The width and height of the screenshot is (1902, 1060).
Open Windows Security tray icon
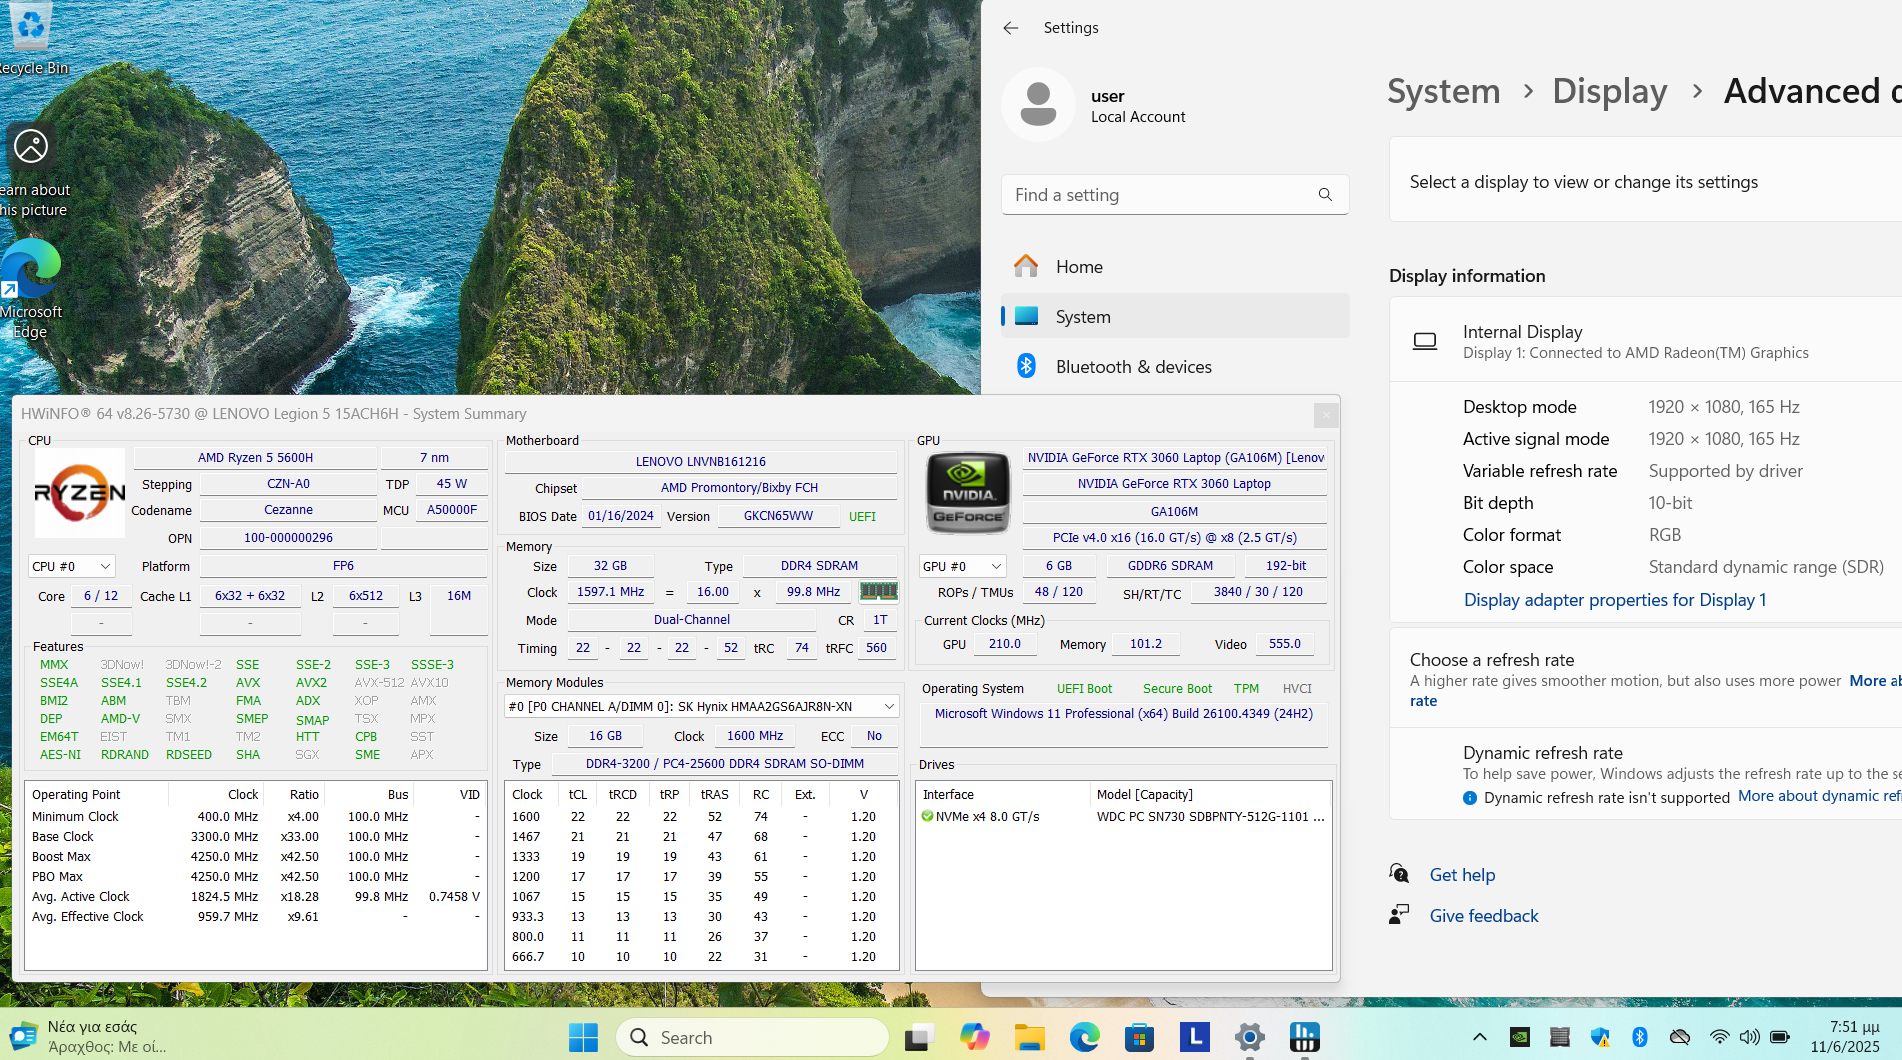[x=1600, y=1037]
